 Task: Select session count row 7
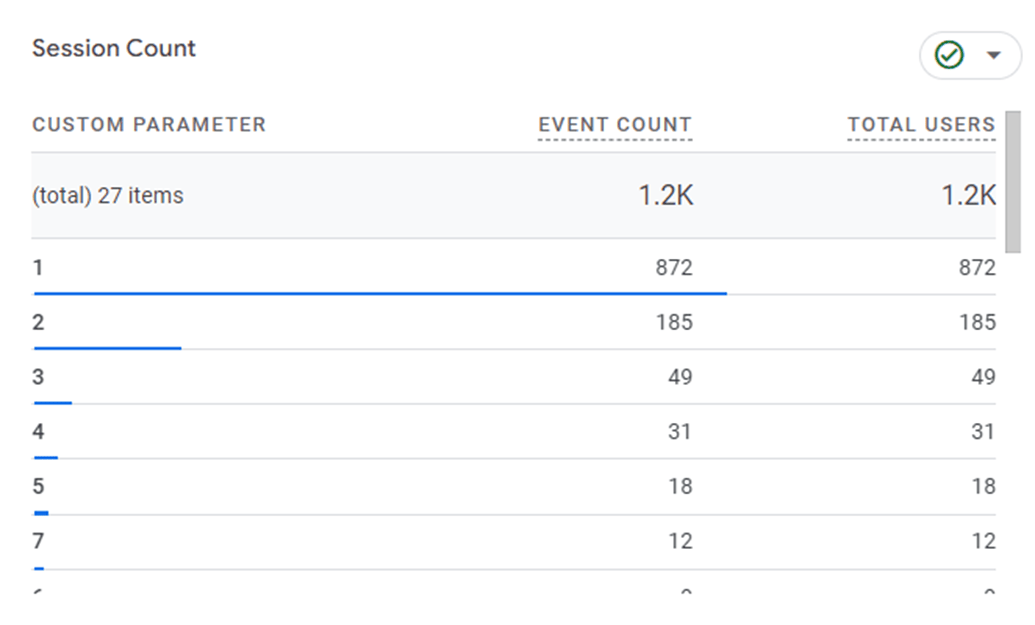[x=38, y=540]
